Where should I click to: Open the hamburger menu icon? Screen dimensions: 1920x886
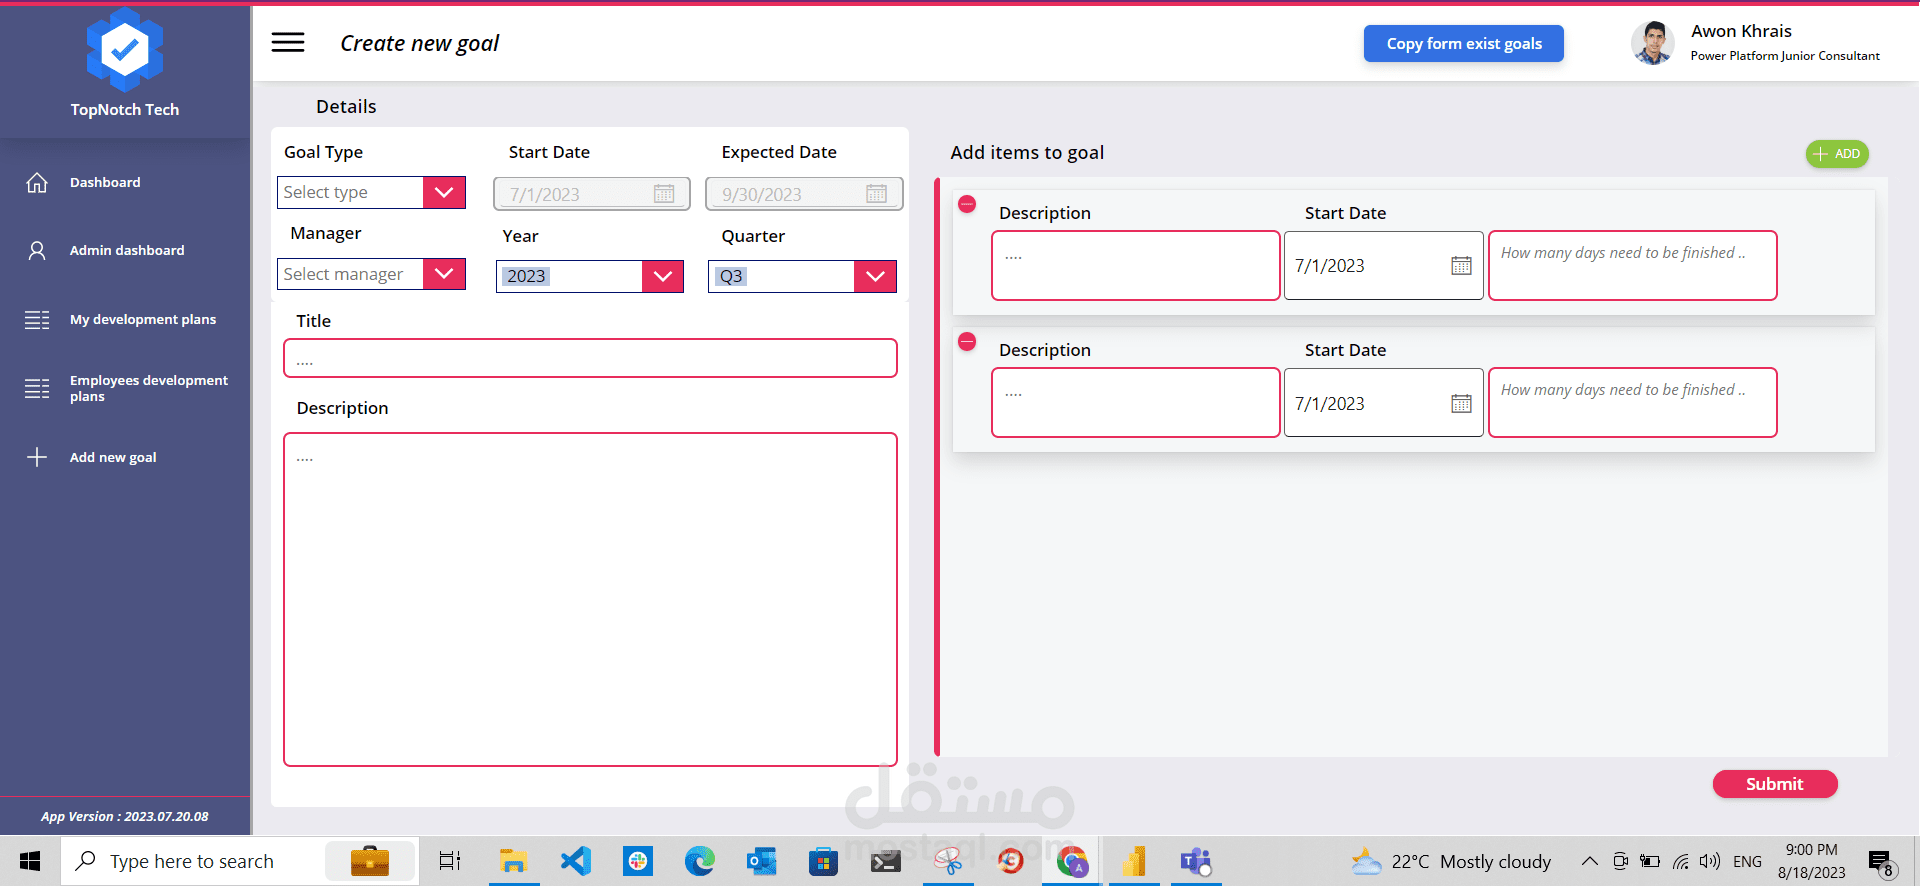click(x=288, y=42)
